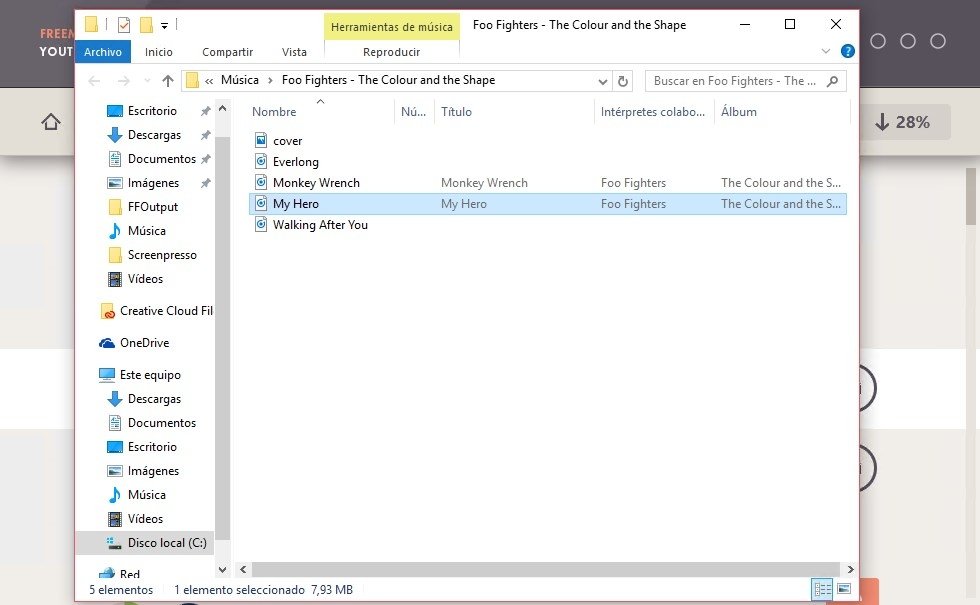Select the My Hero file name
The width and height of the screenshot is (980, 605).
click(296, 204)
